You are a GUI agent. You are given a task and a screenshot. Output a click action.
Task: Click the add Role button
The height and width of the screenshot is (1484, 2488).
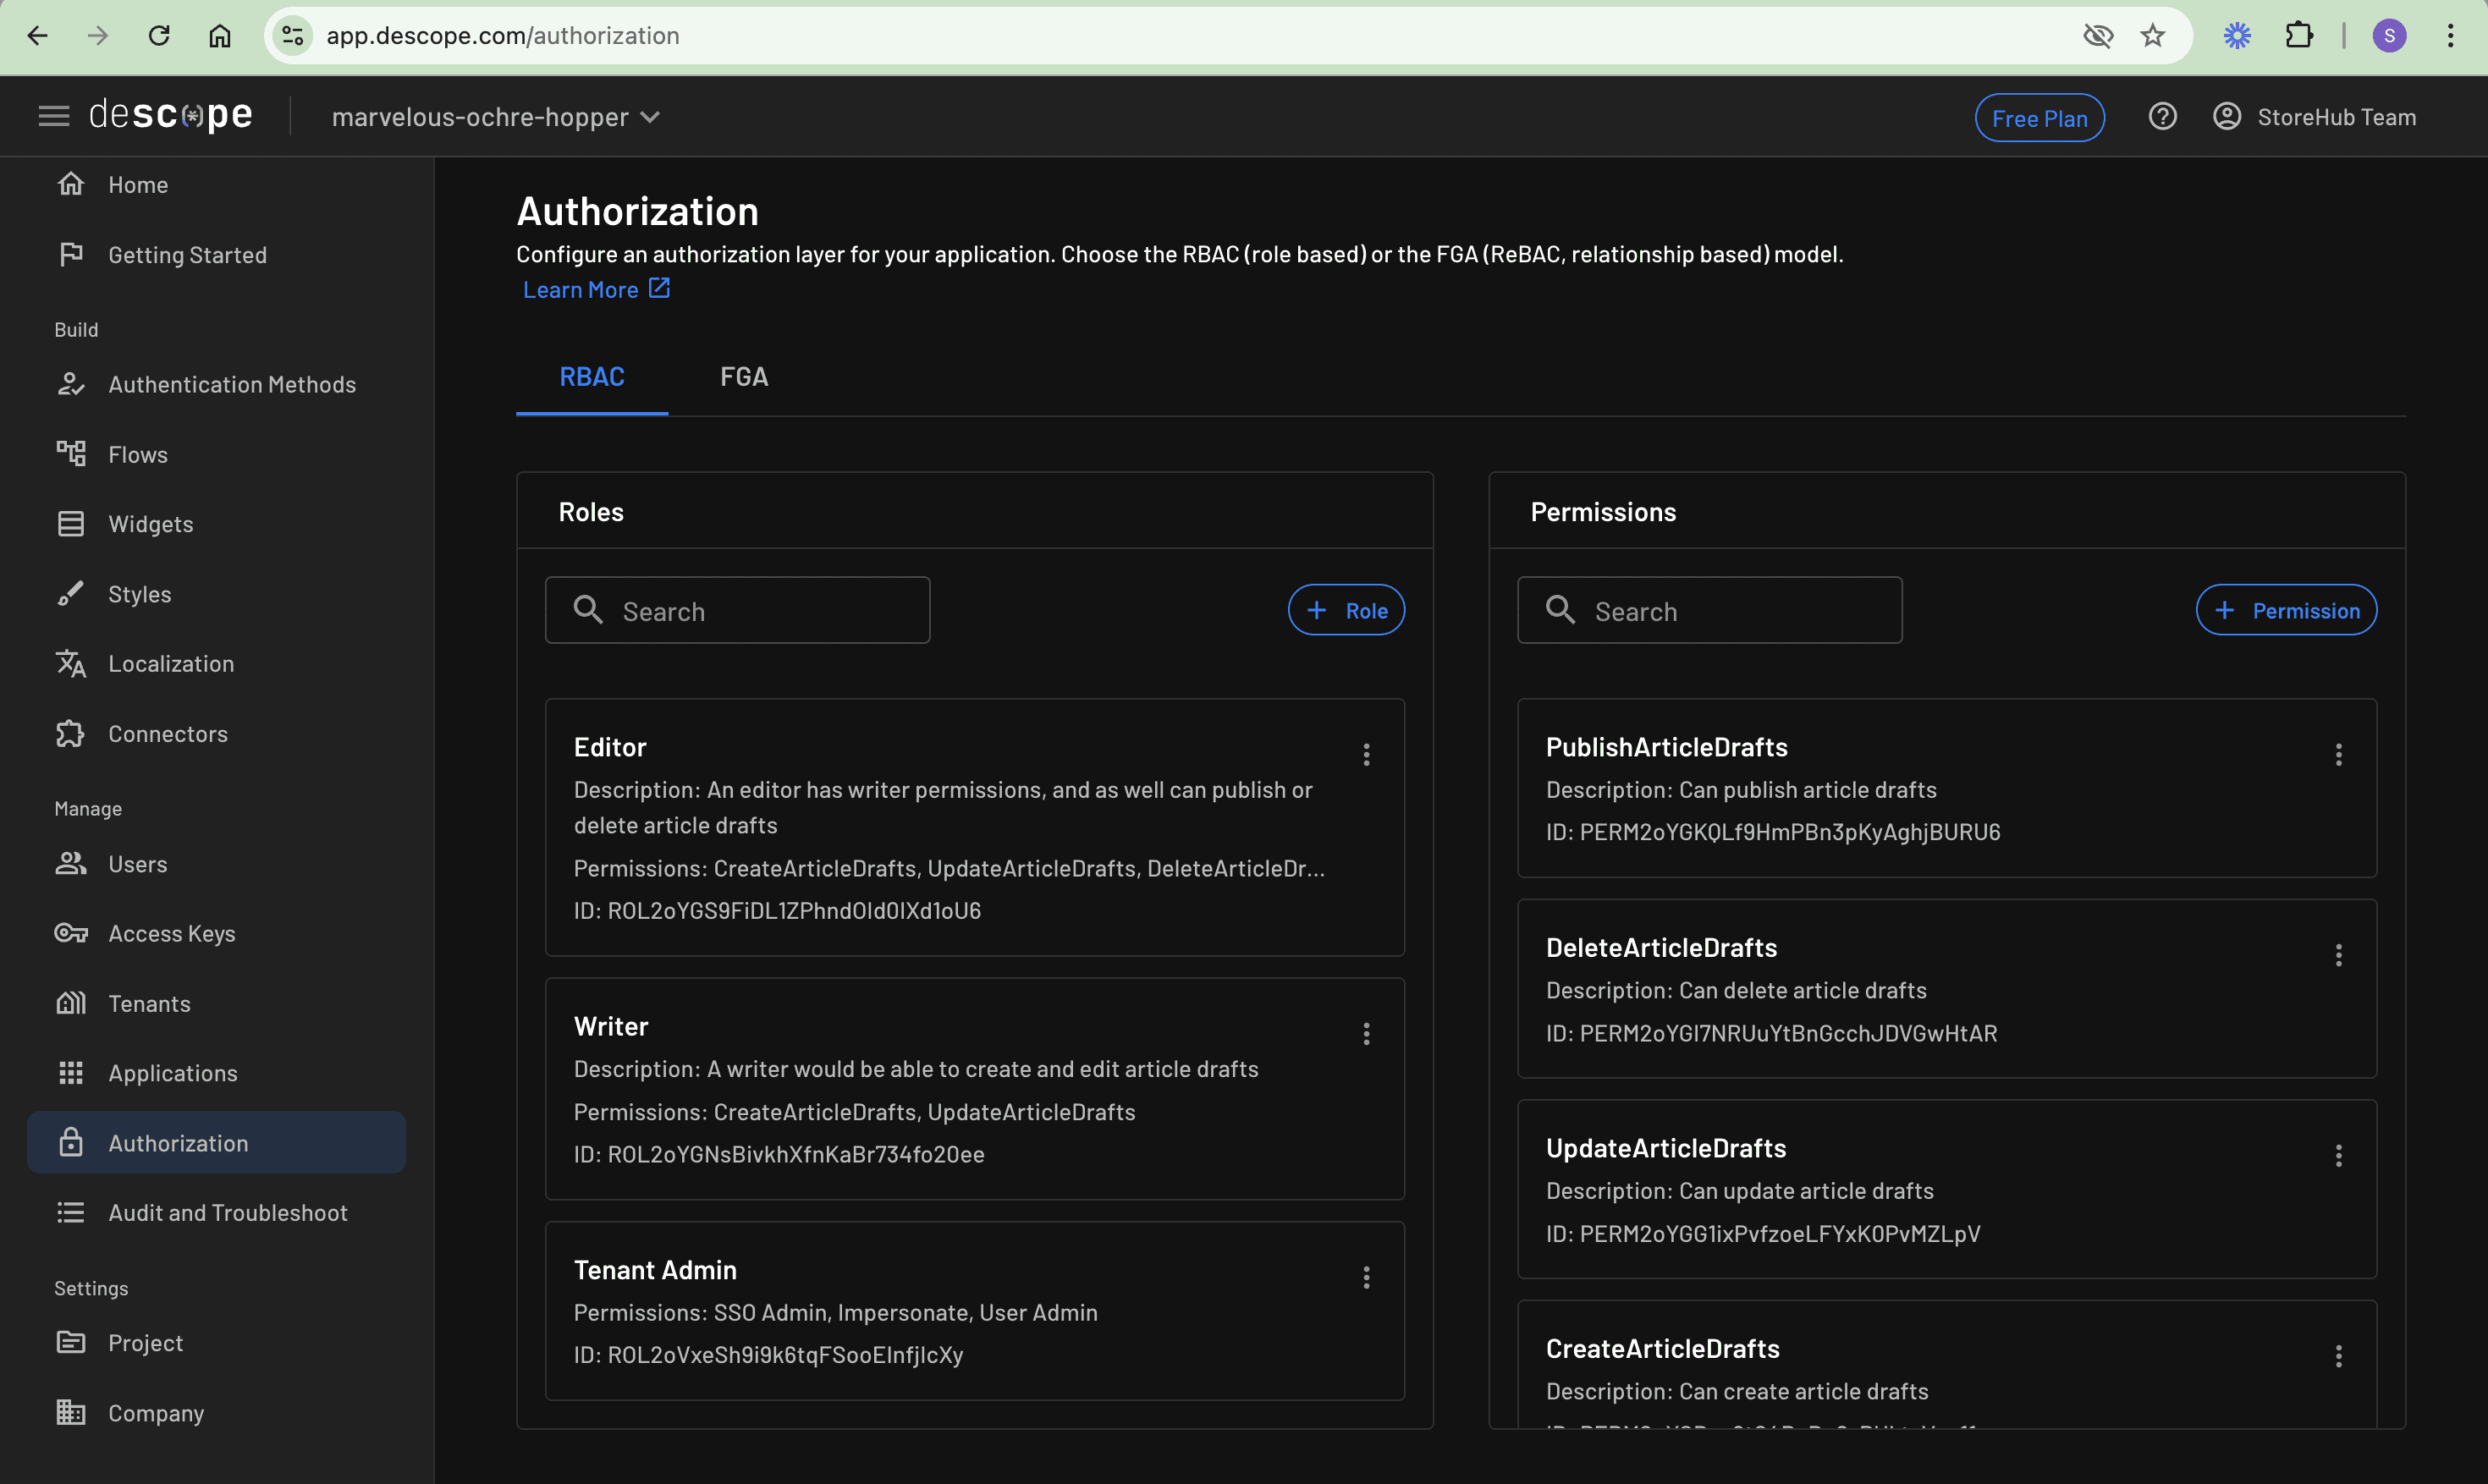(x=1346, y=610)
